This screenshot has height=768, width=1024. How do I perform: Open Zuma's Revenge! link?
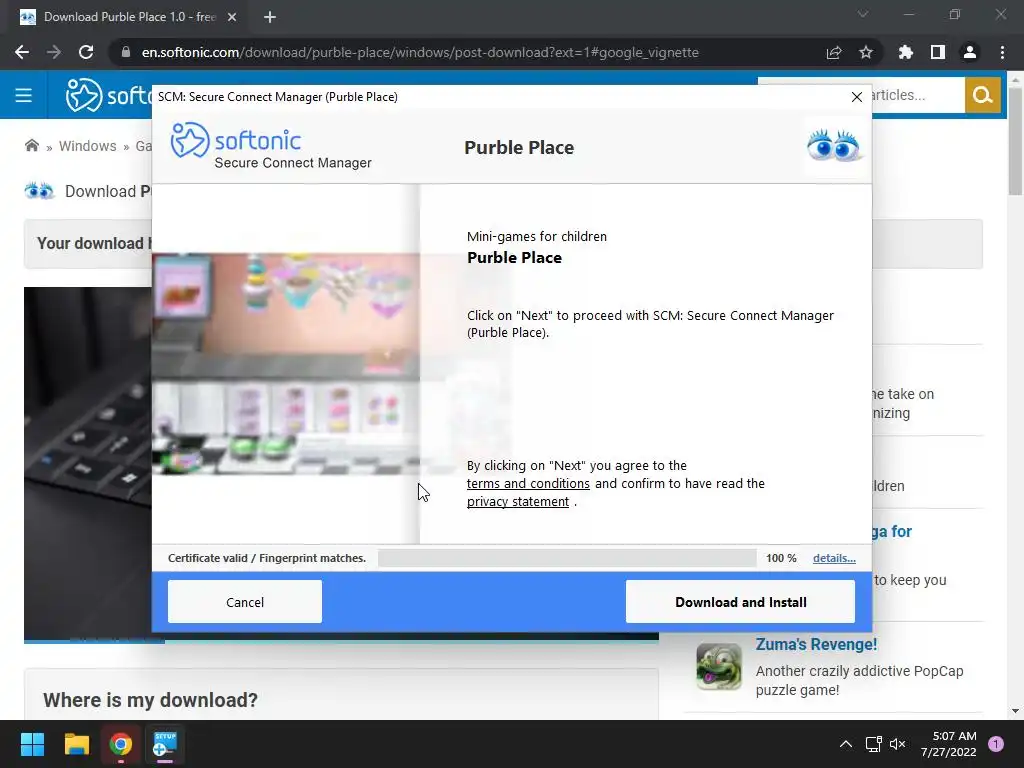[x=816, y=644]
